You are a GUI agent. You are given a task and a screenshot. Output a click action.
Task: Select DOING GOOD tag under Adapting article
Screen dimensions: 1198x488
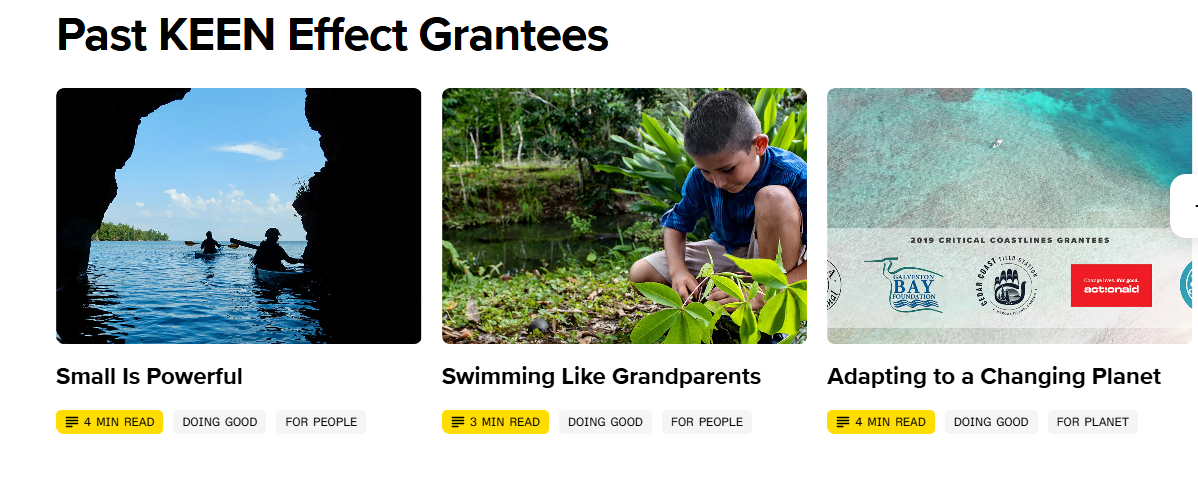991,422
